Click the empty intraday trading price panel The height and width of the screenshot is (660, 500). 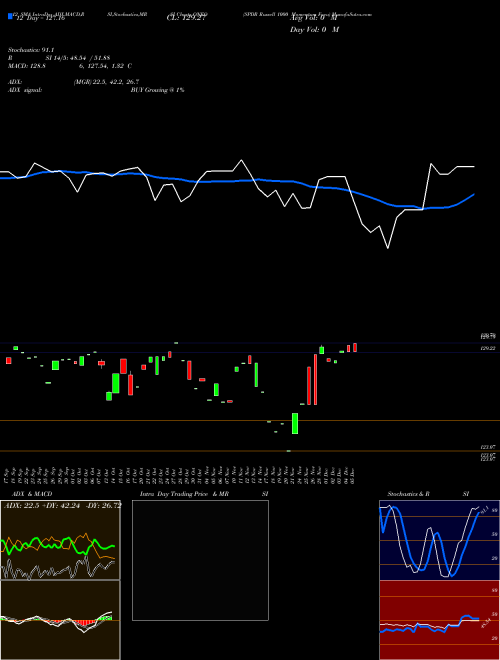(200, 560)
